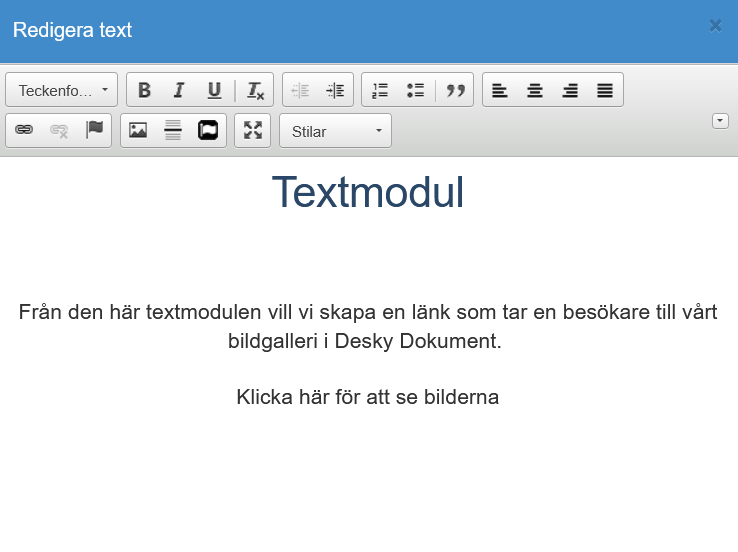Toggle underline formatting
The width and height of the screenshot is (738, 552).
[x=215, y=90]
